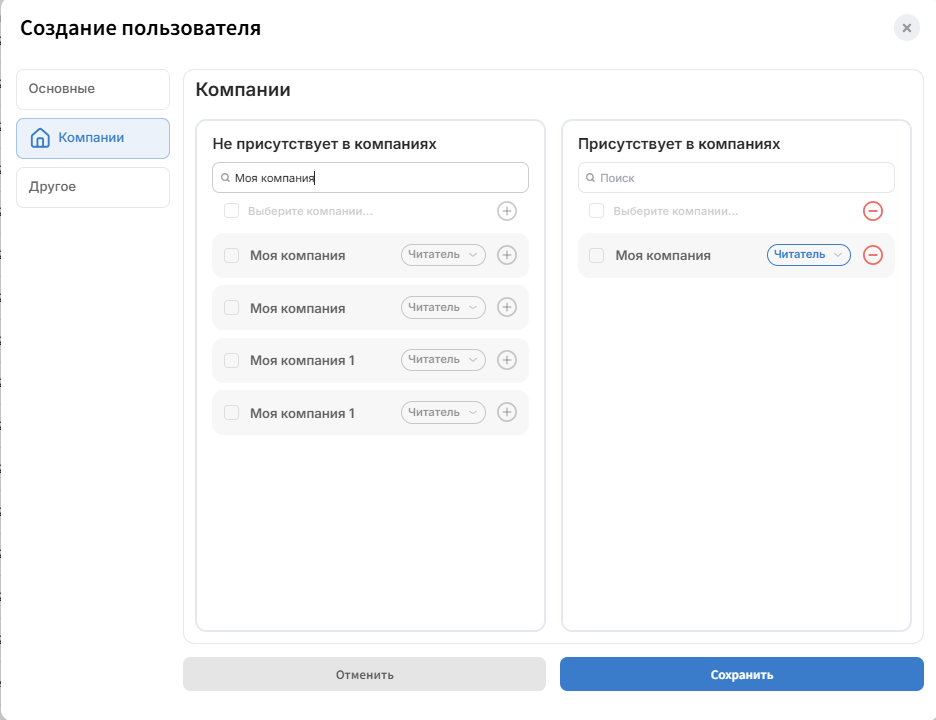Check the second Моя компания in absent list
The height and width of the screenshot is (720, 936).
click(232, 307)
